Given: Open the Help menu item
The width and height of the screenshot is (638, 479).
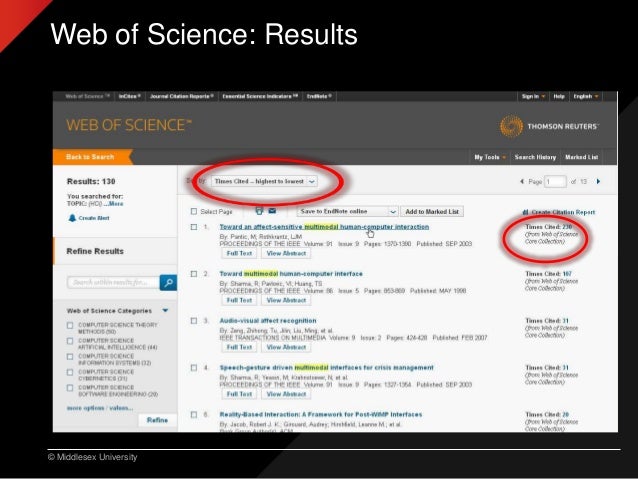Looking at the screenshot, I should (559, 96).
